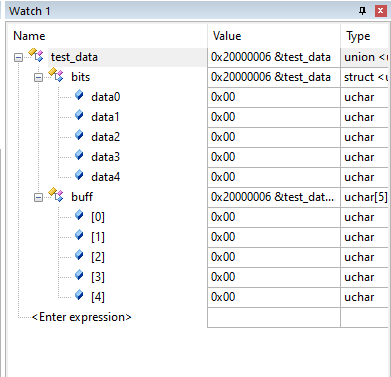Select the [0] array element
Image resolution: width=391 pixels, height=377 pixels.
(98, 217)
